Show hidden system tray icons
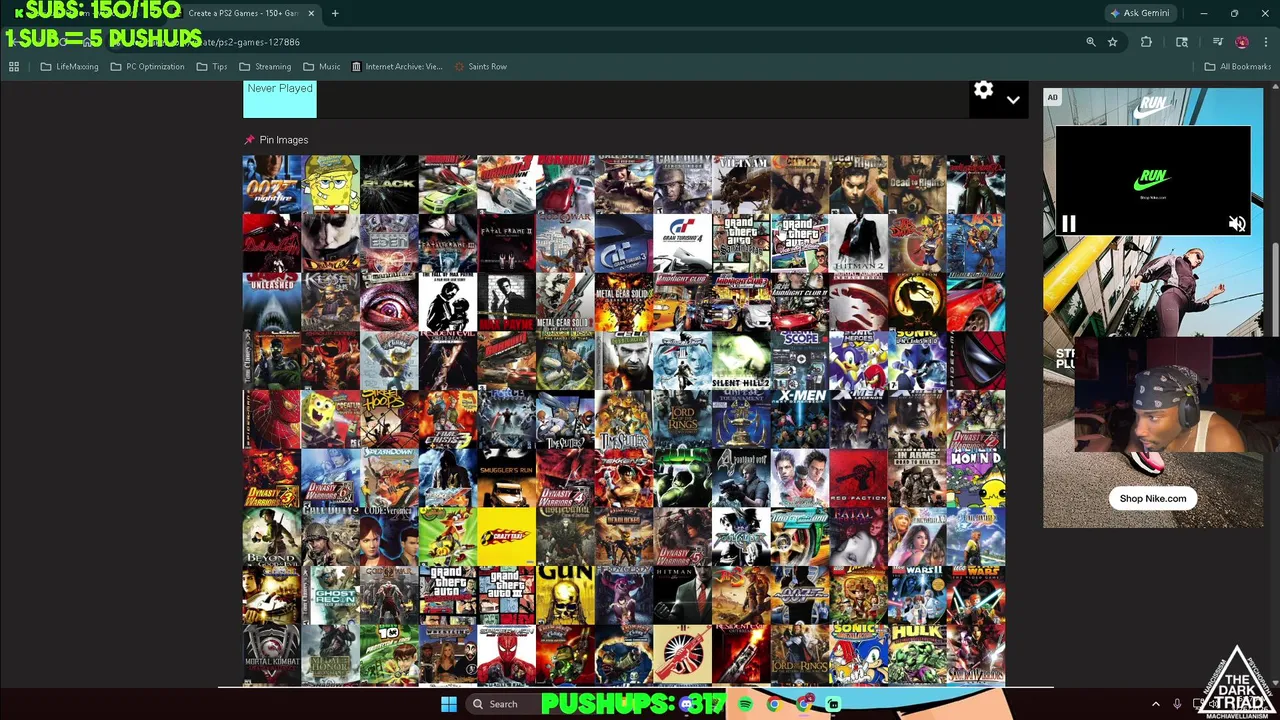The image size is (1280, 720). 1156,705
